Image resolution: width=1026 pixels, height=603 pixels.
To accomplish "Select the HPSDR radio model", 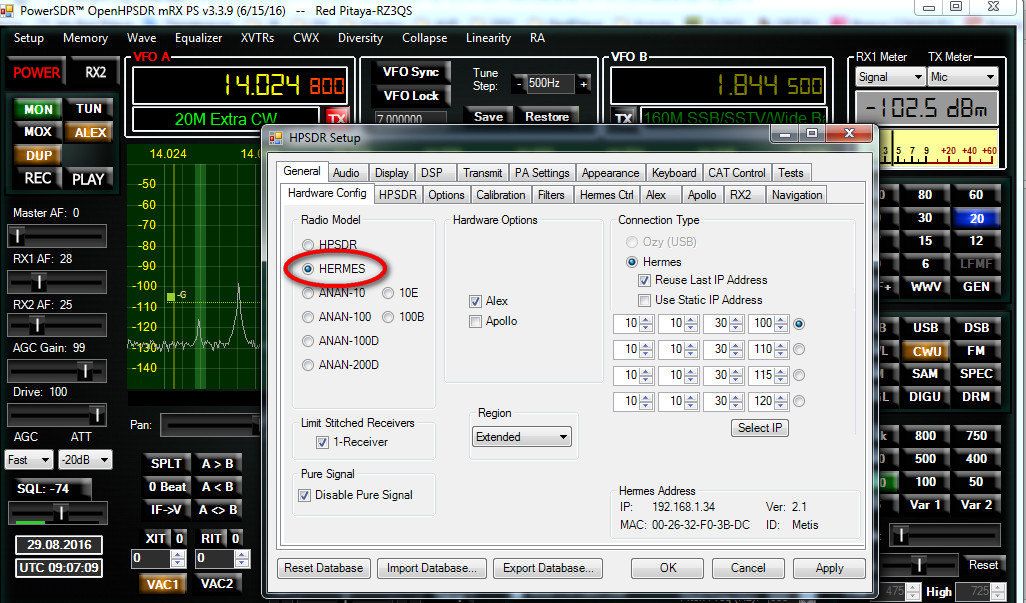I will tap(331, 245).
